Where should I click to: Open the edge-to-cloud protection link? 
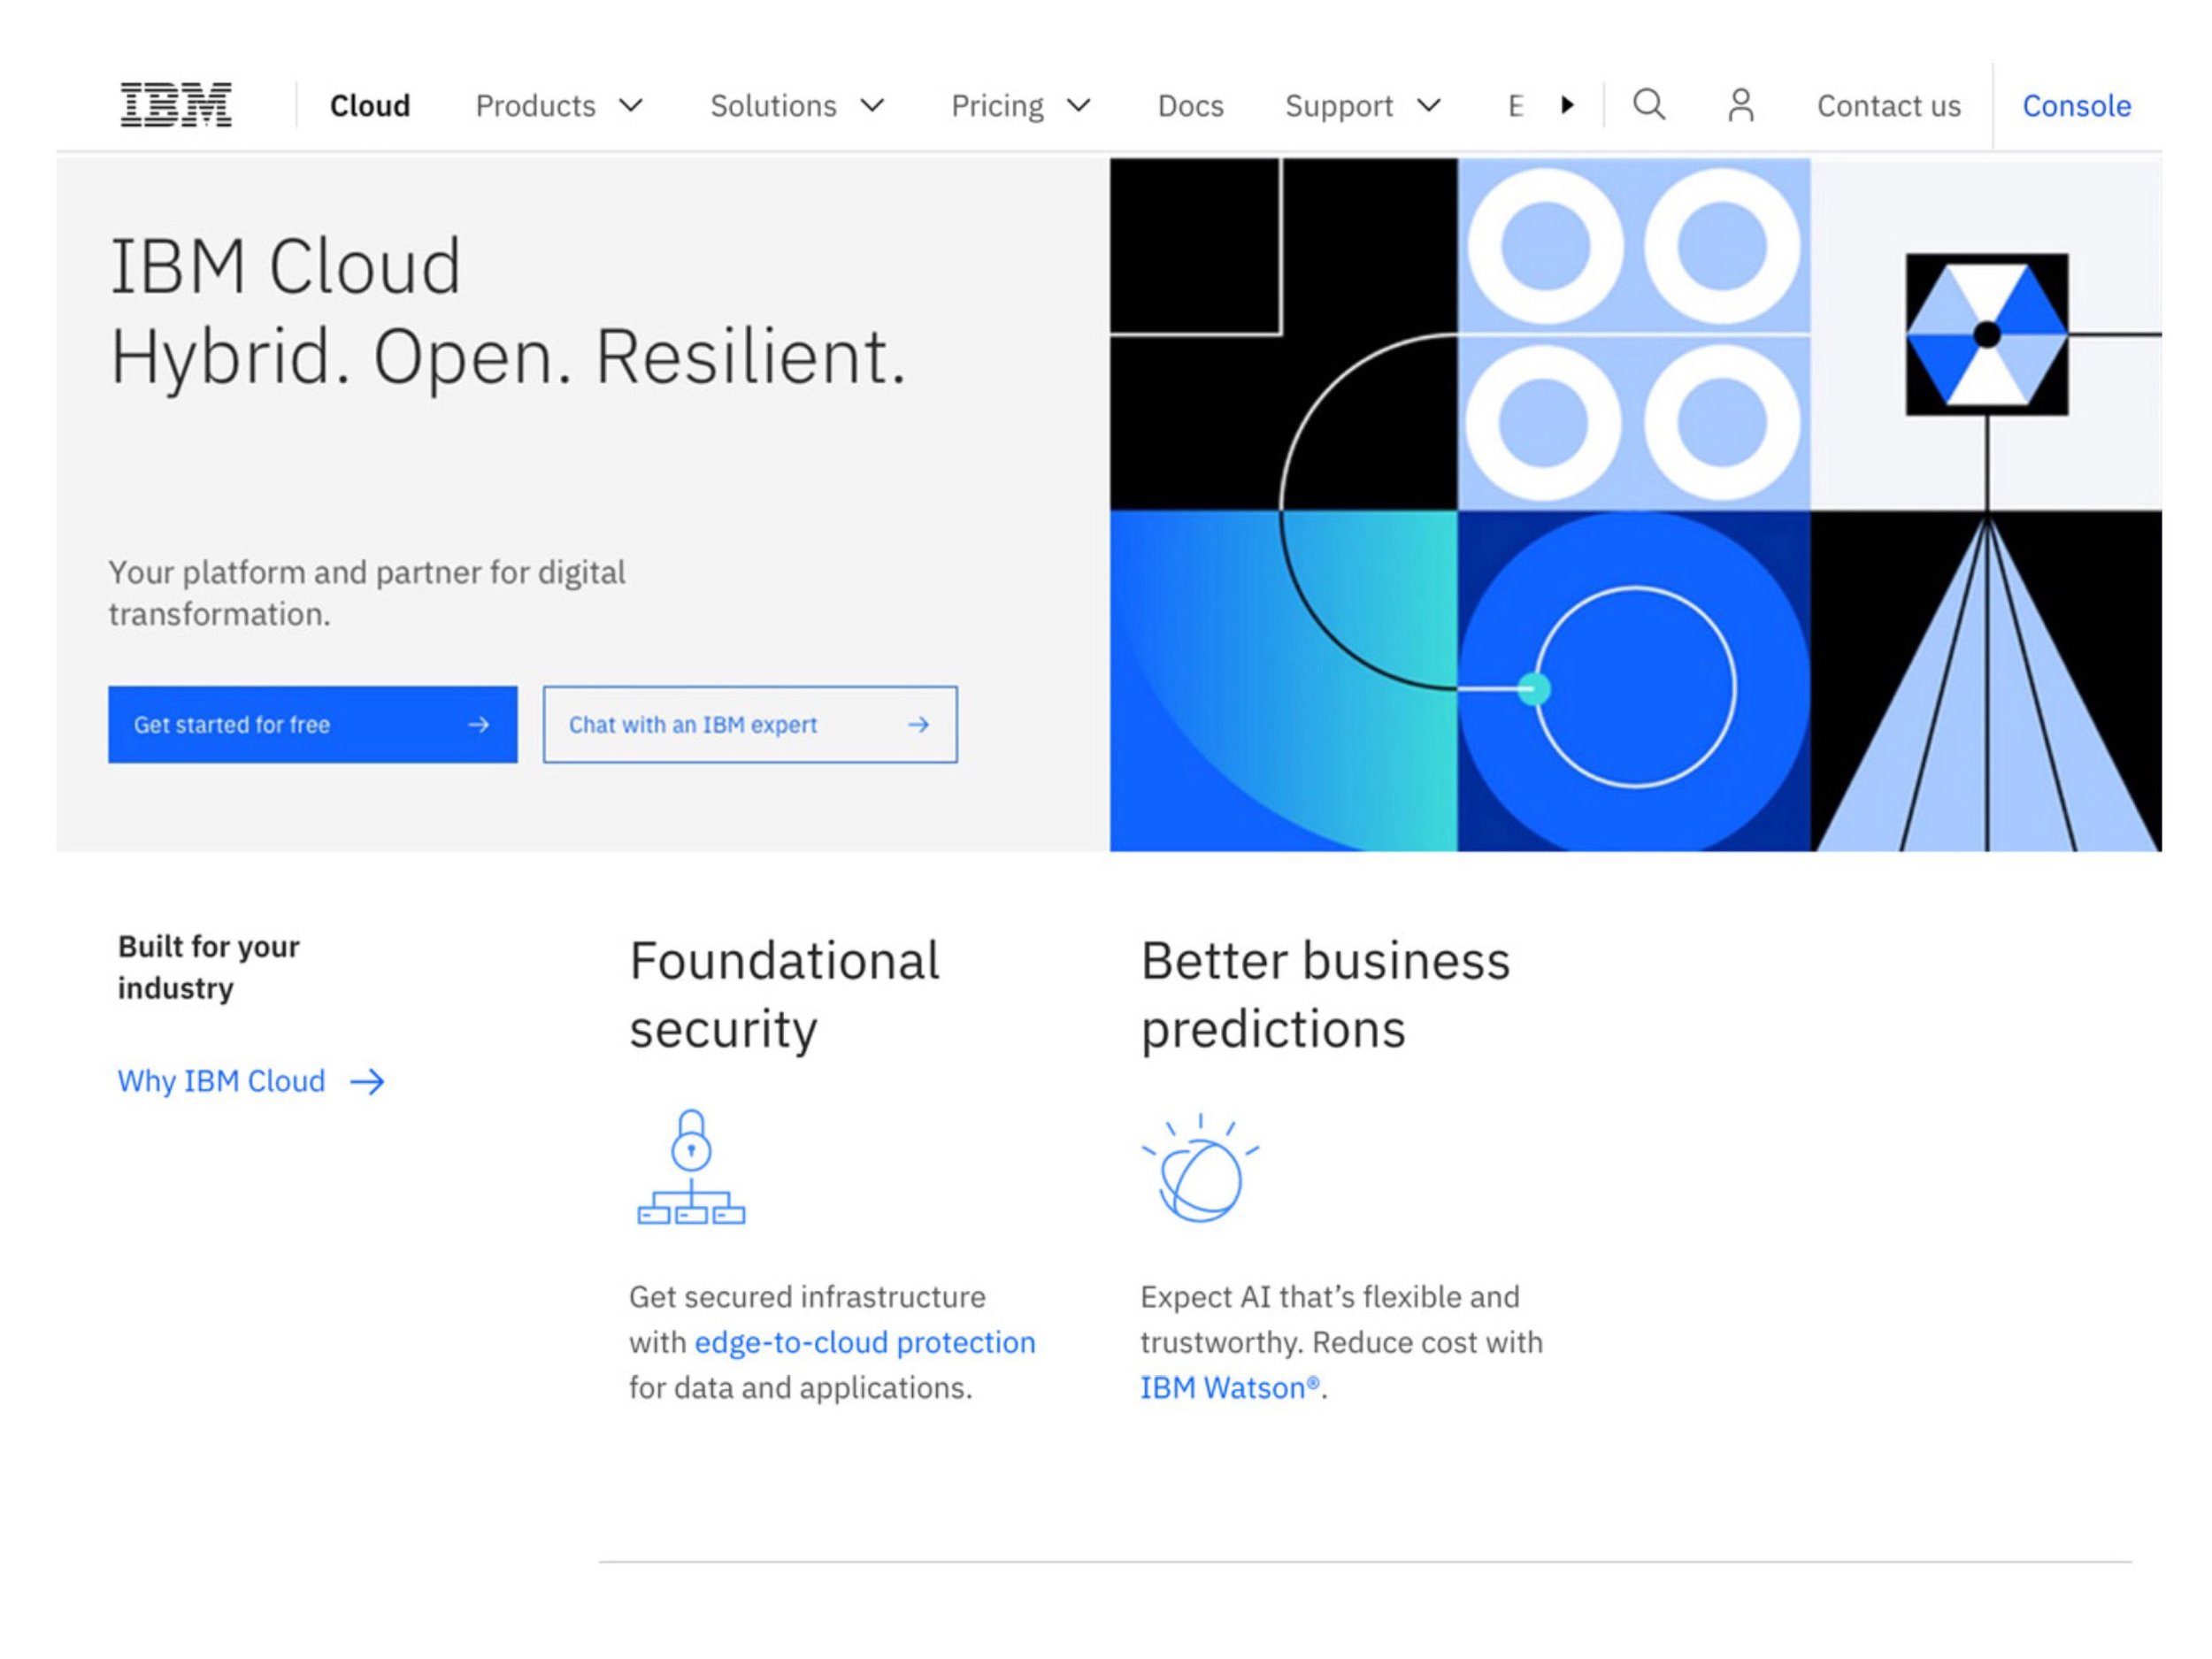tap(864, 1343)
